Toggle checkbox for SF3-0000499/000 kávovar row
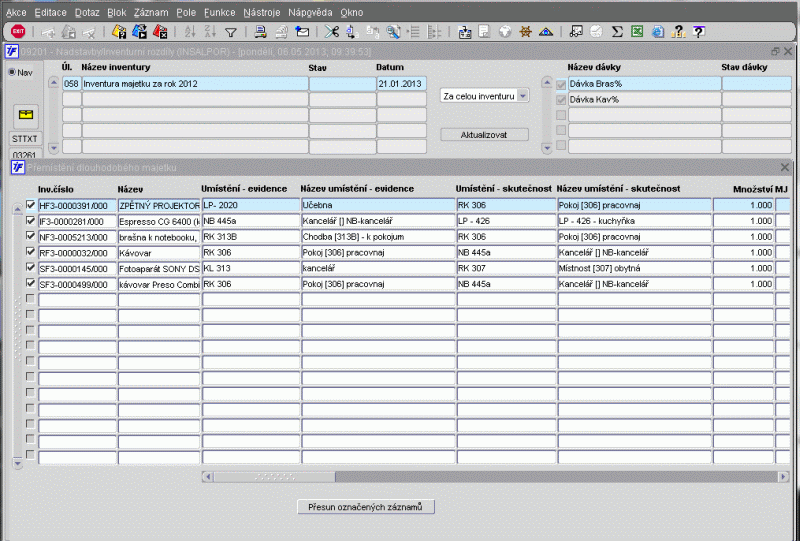 pyautogui.click(x=30, y=284)
